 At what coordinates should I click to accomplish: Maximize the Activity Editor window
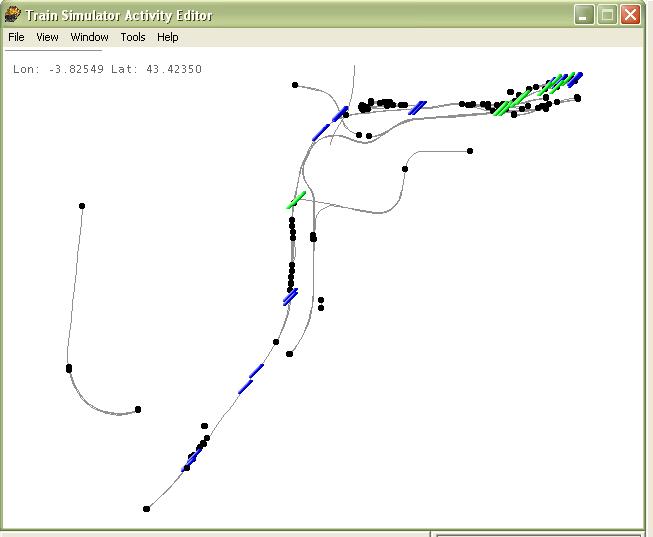607,14
